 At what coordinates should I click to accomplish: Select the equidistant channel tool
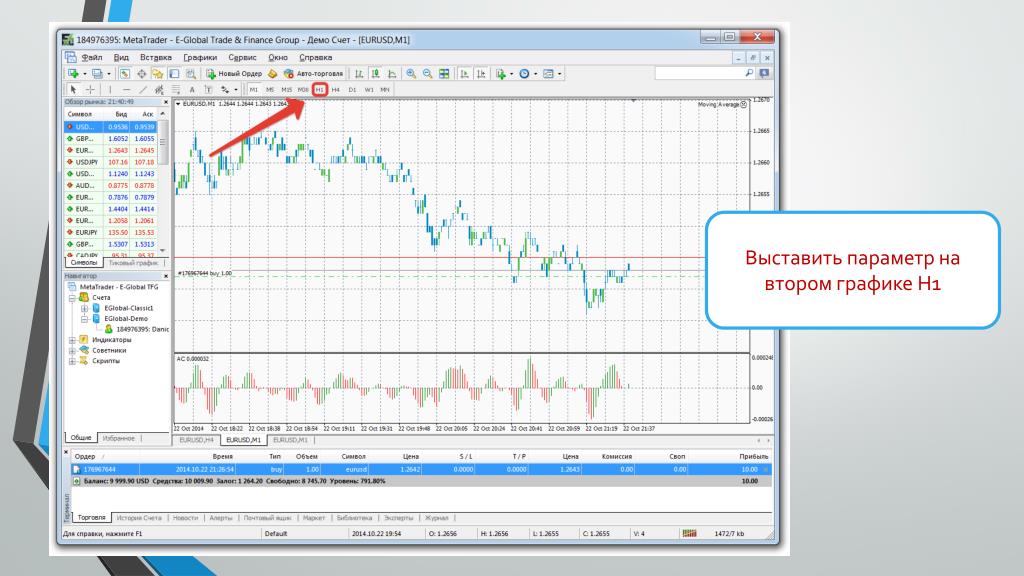pyautogui.click(x=159, y=89)
